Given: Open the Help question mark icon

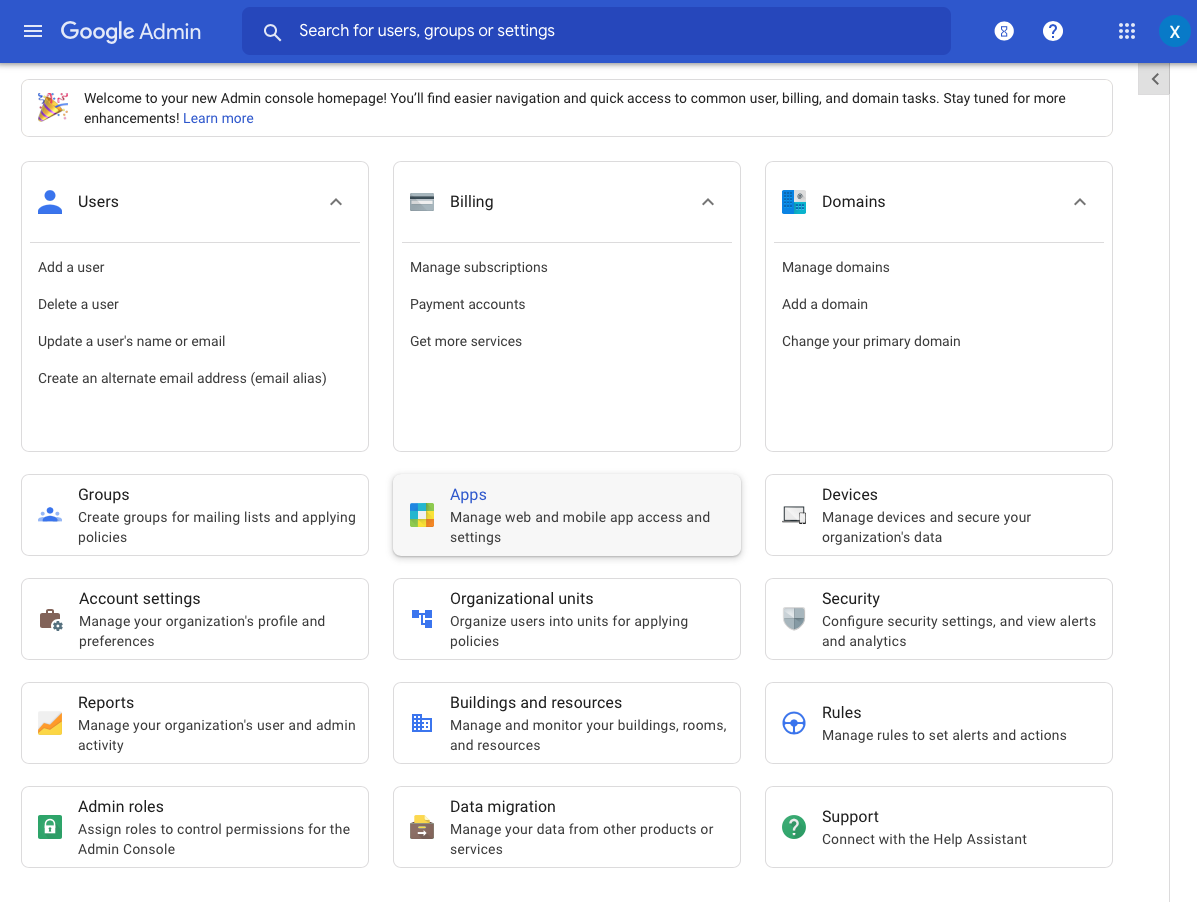Looking at the screenshot, I should point(1053,31).
